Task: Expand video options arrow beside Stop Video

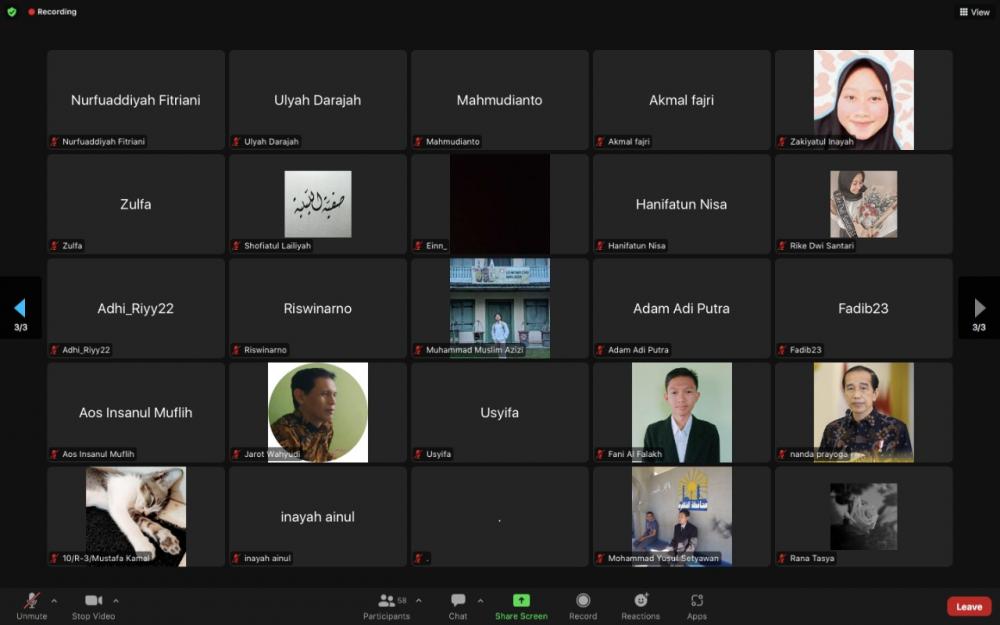Action: tap(116, 601)
